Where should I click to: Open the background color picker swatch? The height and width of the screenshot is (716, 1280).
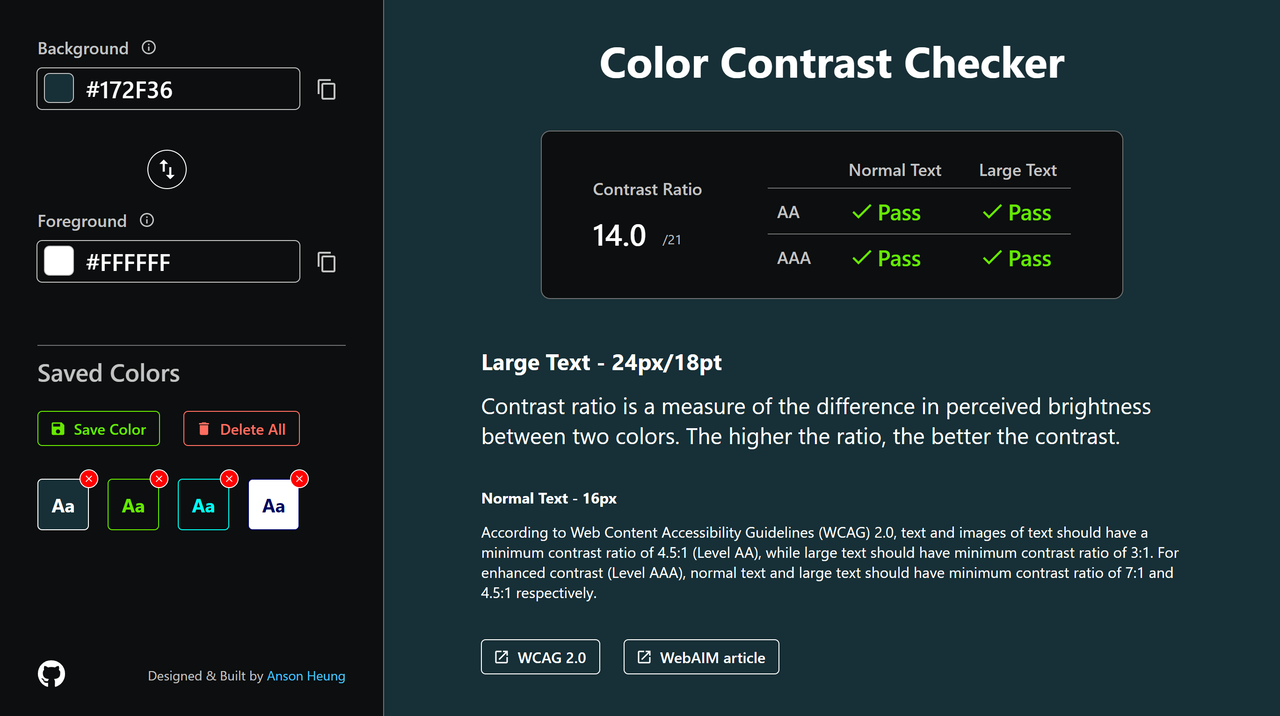[x=59, y=89]
